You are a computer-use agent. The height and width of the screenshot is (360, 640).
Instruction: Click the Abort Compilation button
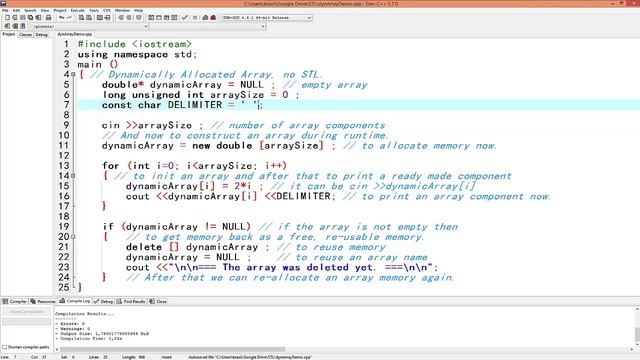click(27, 312)
